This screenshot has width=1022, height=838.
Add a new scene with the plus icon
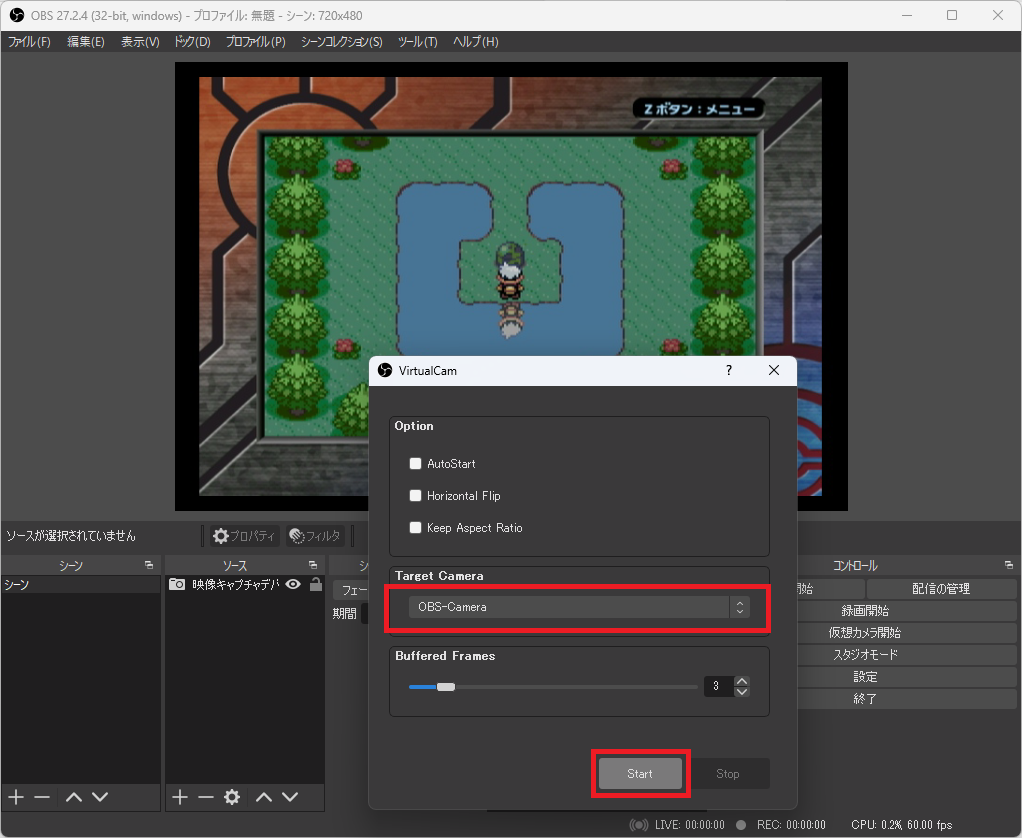(x=15, y=797)
